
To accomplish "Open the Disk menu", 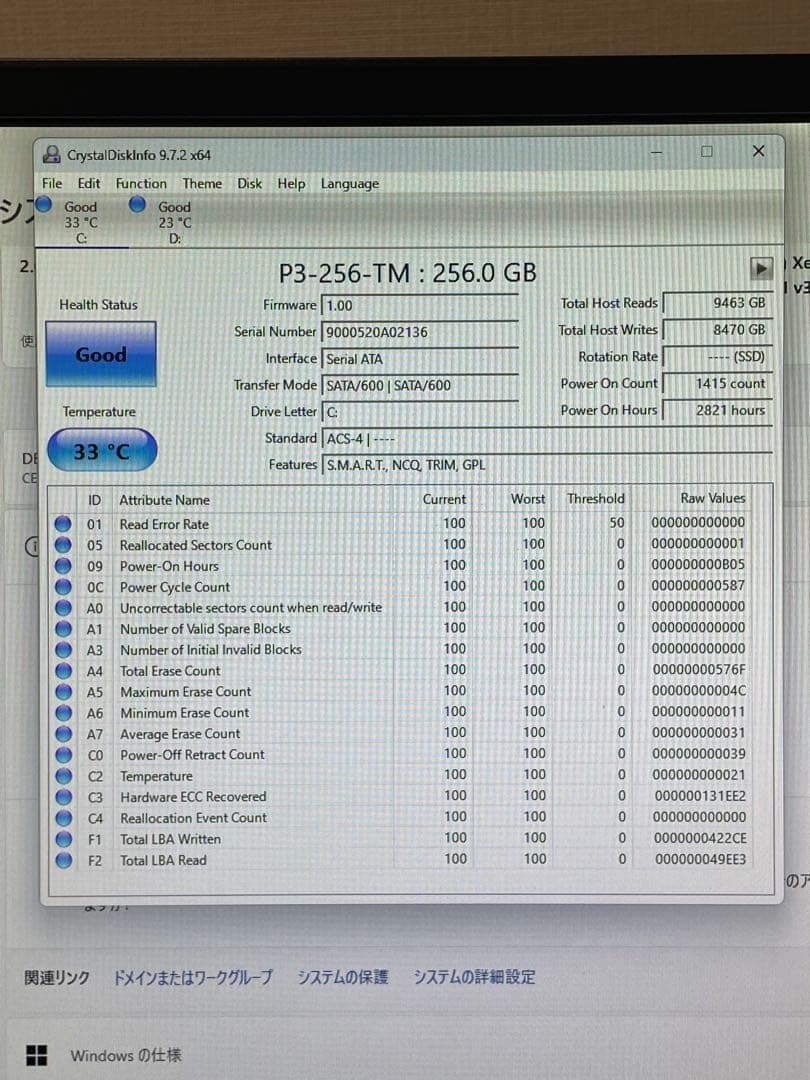I will pyautogui.click(x=249, y=183).
